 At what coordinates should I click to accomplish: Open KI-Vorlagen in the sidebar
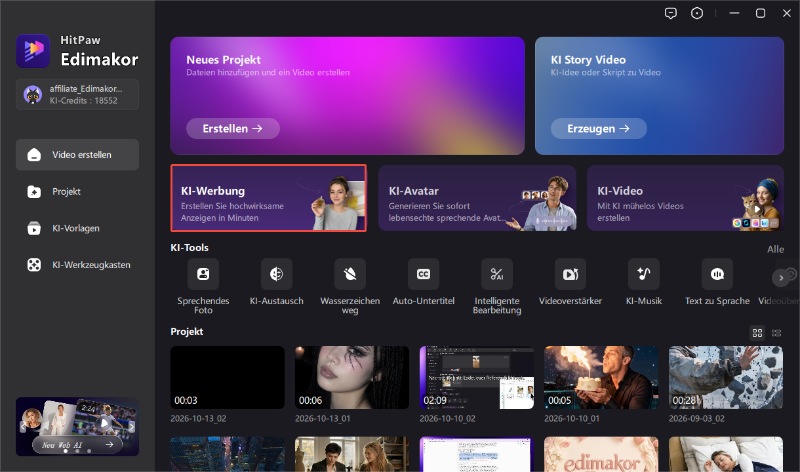click(78, 228)
